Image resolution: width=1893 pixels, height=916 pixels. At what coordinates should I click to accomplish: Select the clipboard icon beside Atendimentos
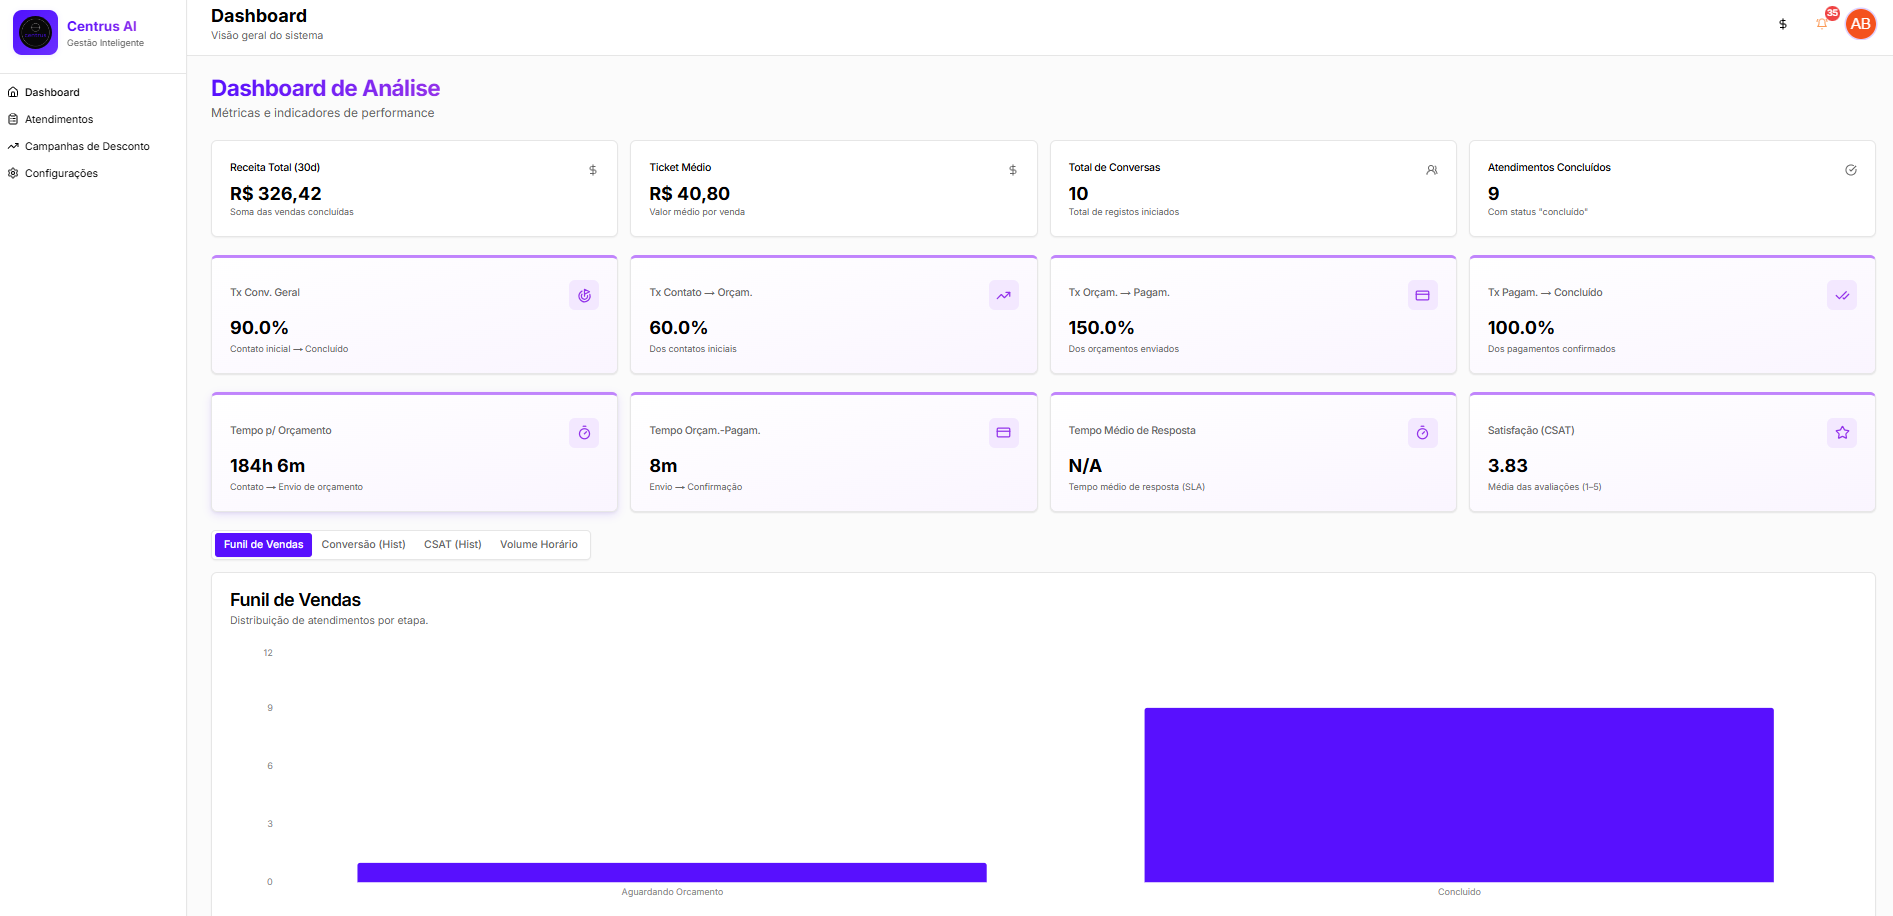[x=13, y=118]
